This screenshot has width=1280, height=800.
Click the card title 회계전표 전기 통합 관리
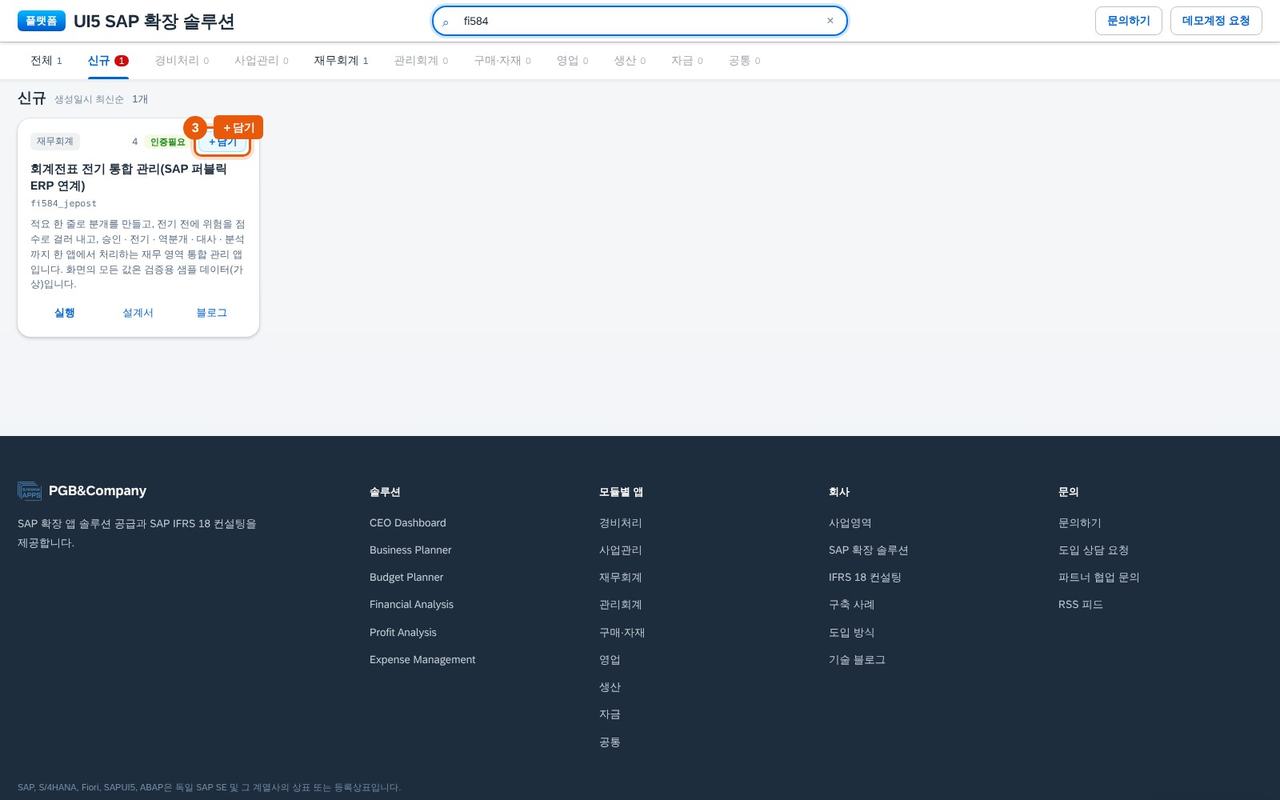point(129,177)
